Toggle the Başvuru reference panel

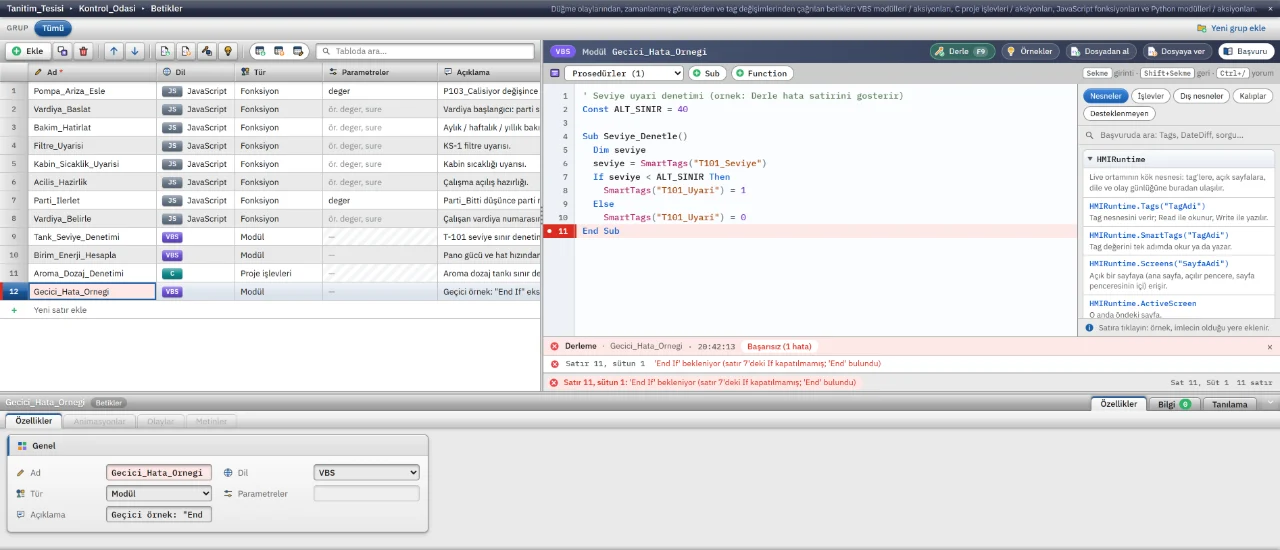[x=1245, y=51]
